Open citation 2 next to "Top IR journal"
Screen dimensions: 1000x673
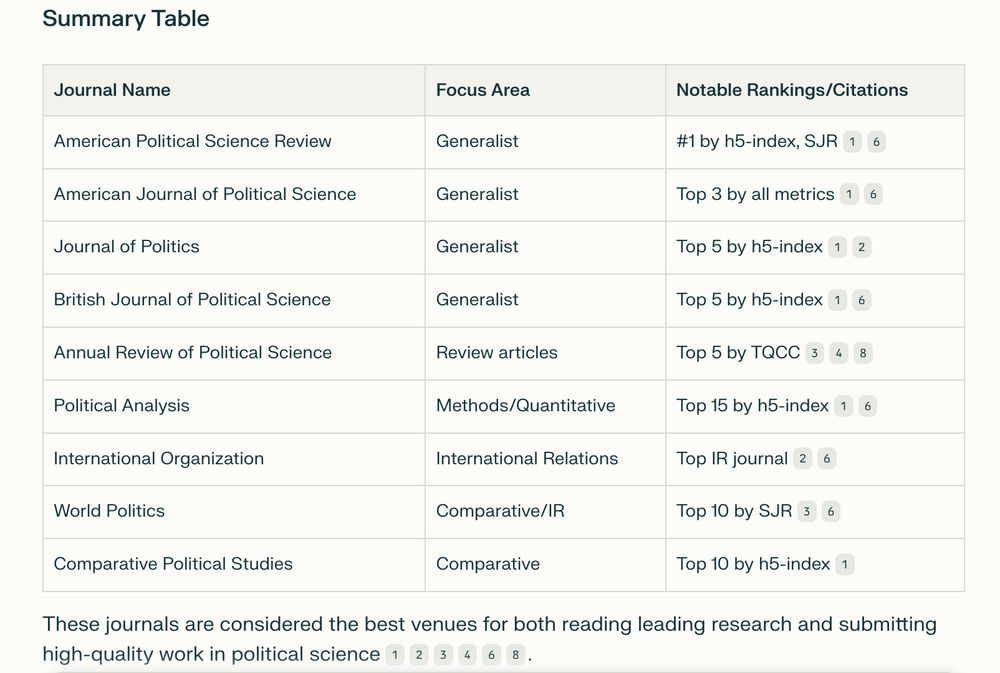click(x=802, y=459)
